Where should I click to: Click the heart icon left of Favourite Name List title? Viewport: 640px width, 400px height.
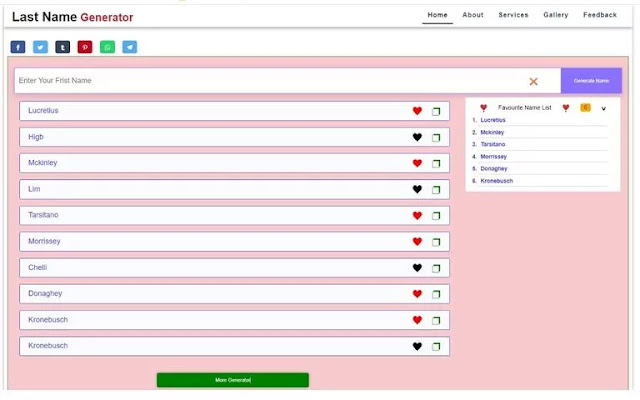click(x=484, y=108)
